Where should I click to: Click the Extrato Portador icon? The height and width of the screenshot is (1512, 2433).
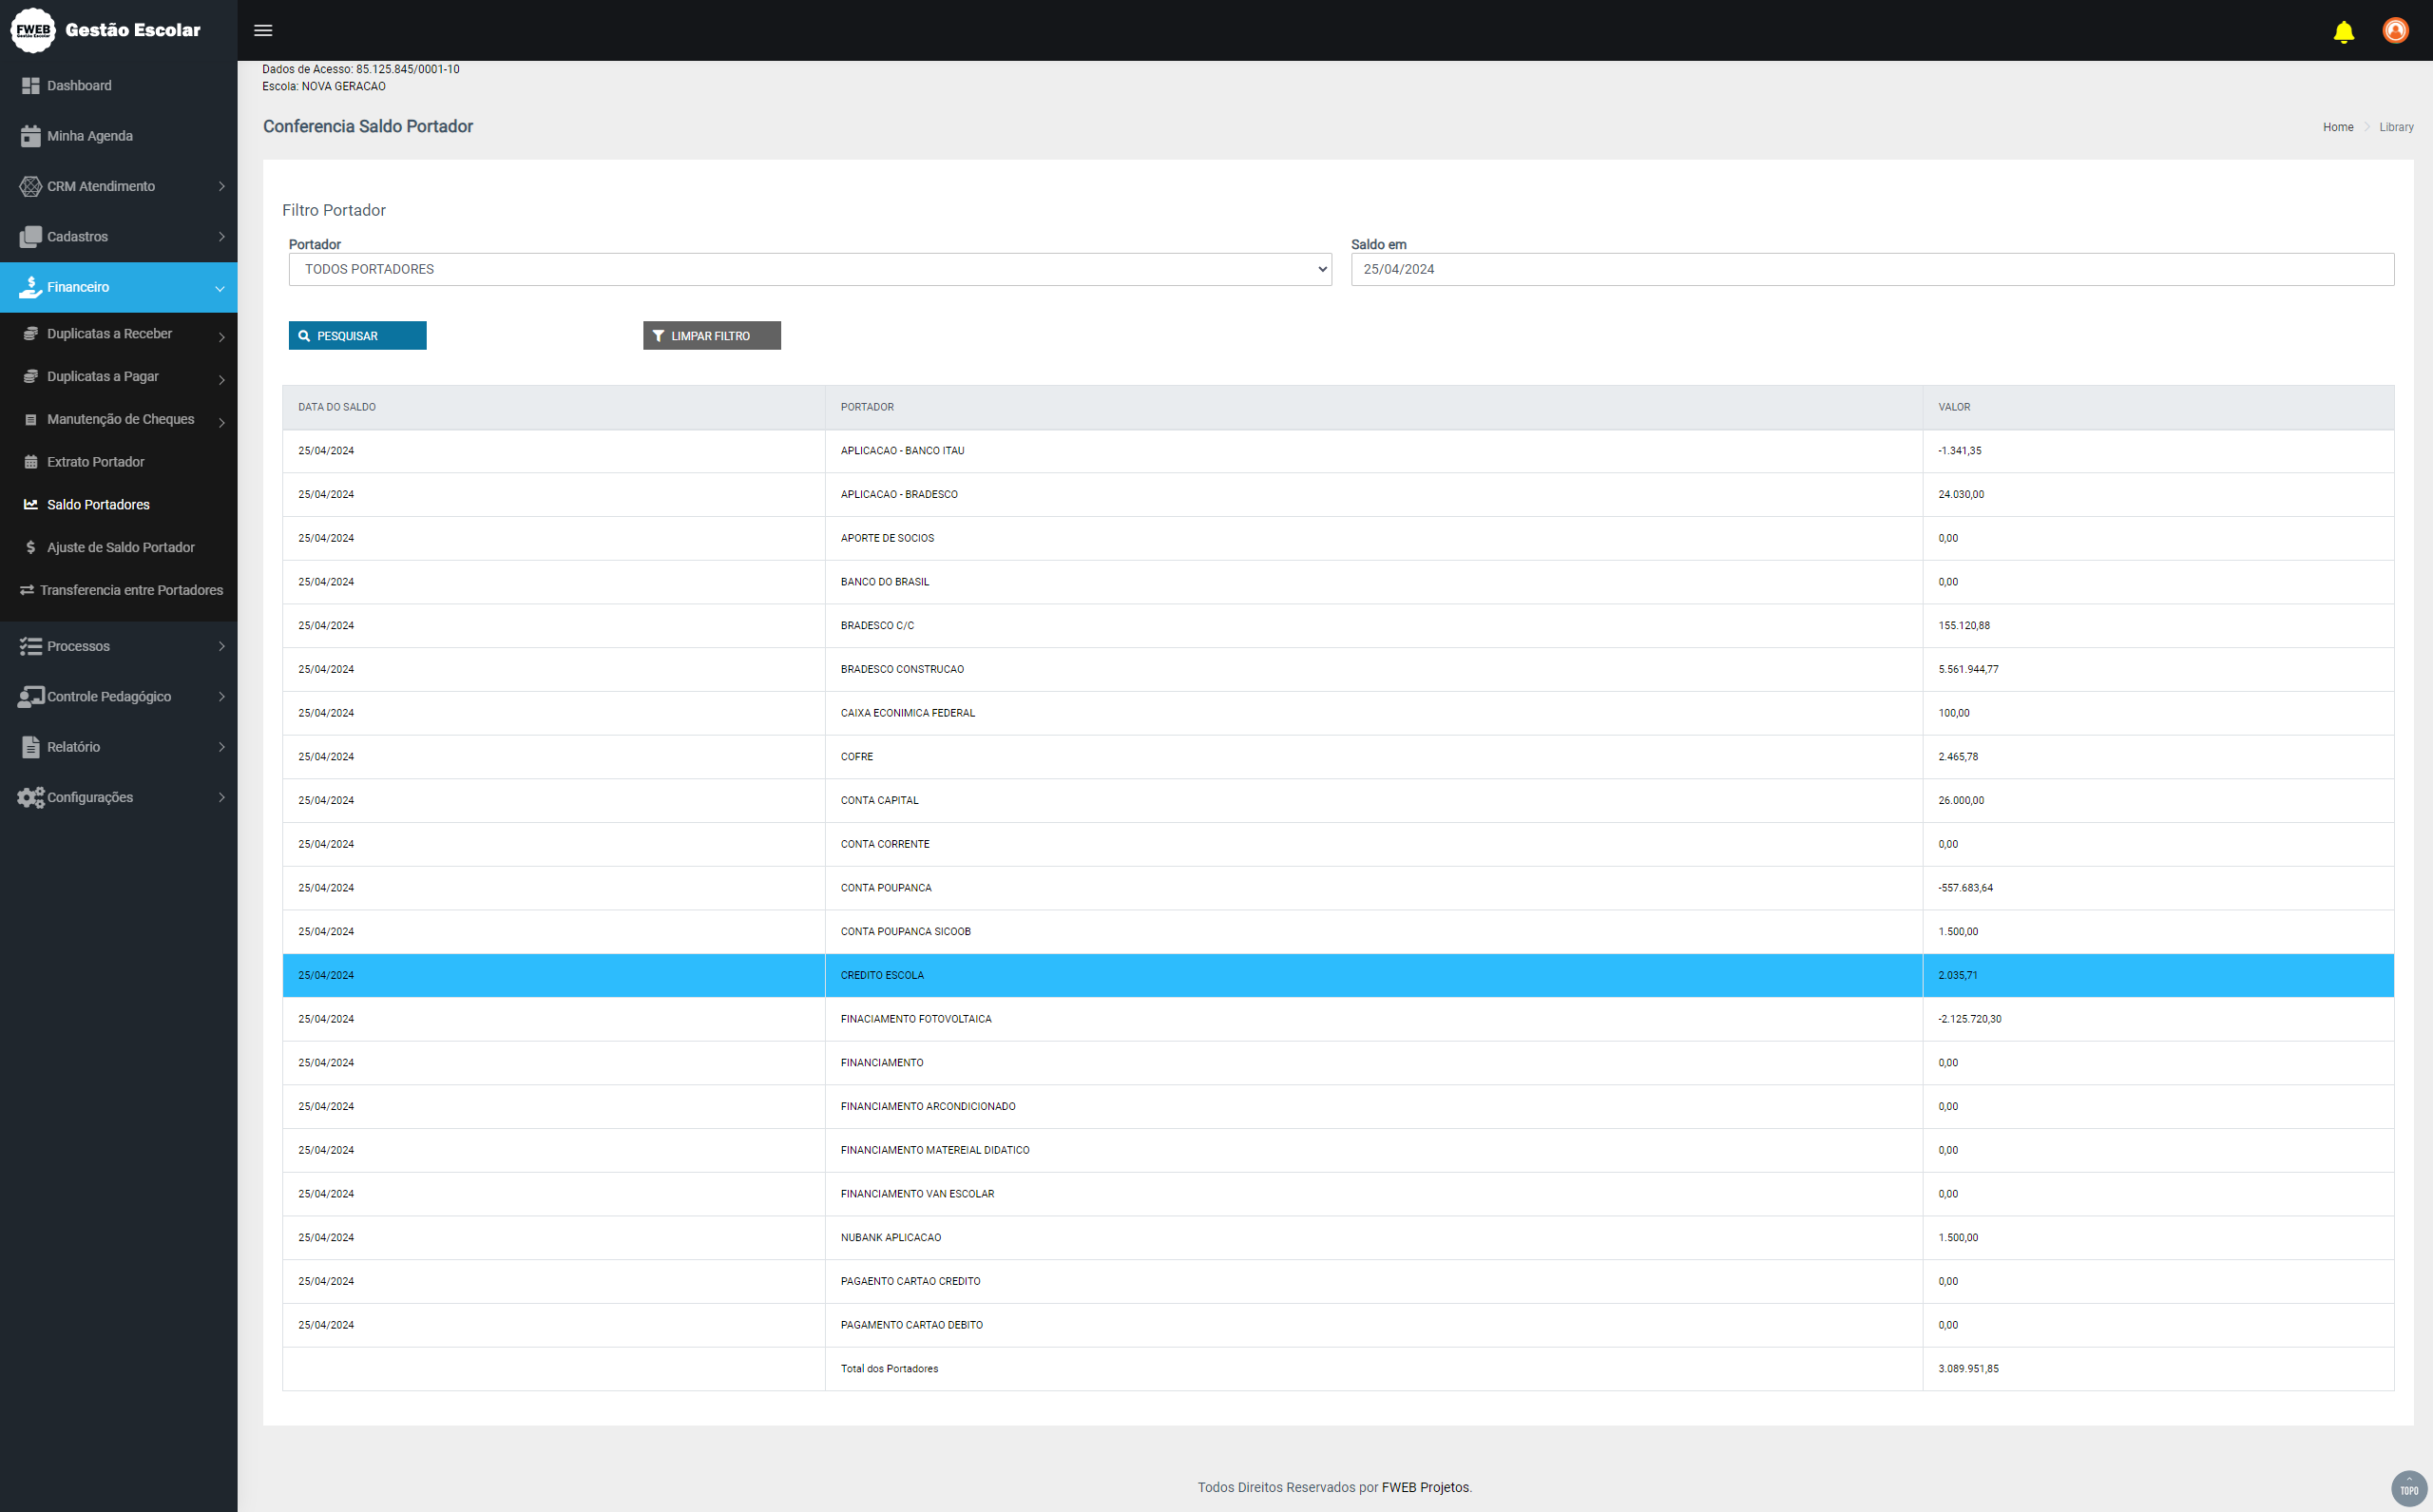(30, 462)
